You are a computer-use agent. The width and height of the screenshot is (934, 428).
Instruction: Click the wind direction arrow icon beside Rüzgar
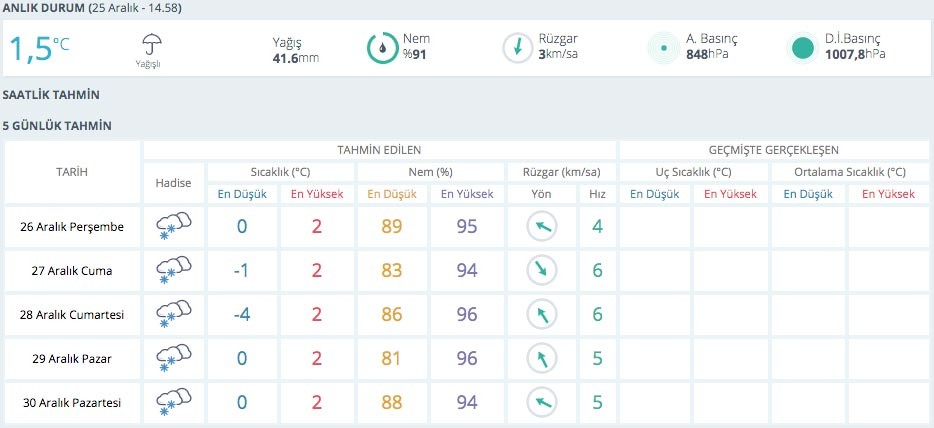[517, 47]
